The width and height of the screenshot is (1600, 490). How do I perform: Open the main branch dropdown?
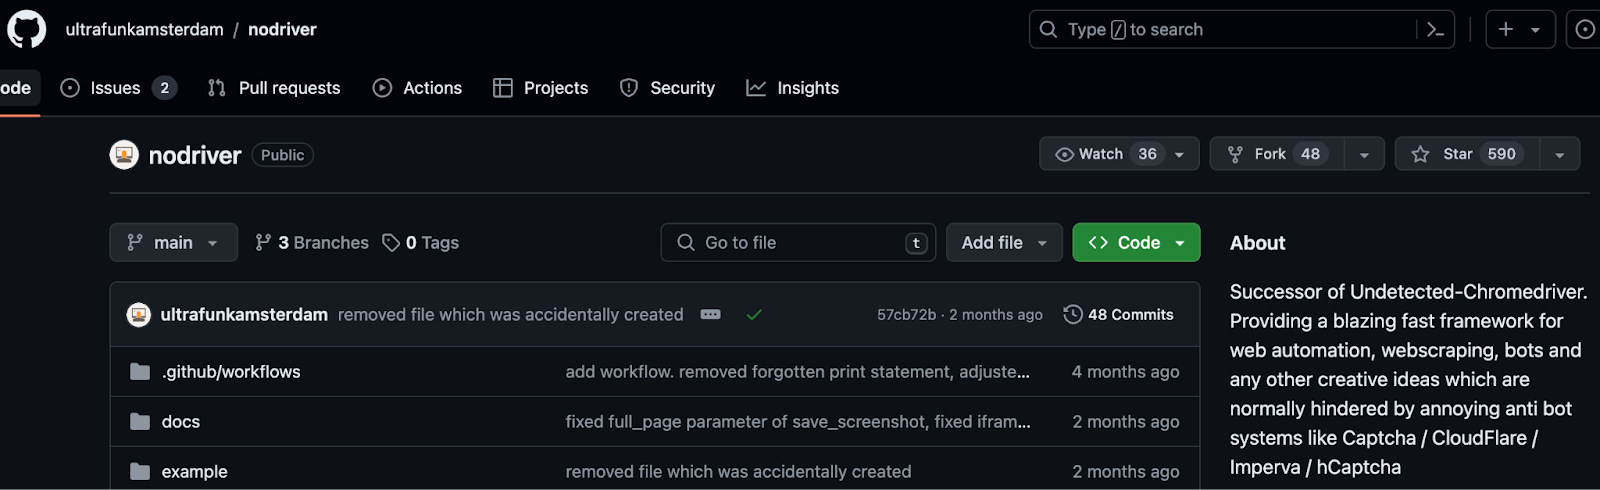173,243
